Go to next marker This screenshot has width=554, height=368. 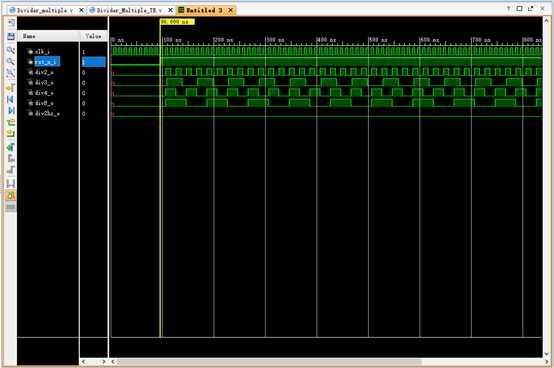pos(11,170)
